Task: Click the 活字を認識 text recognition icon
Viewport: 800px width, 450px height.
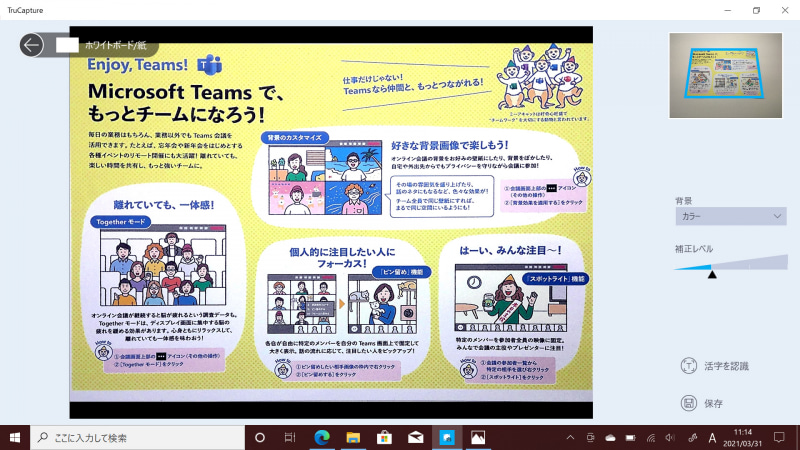Action: [689, 366]
